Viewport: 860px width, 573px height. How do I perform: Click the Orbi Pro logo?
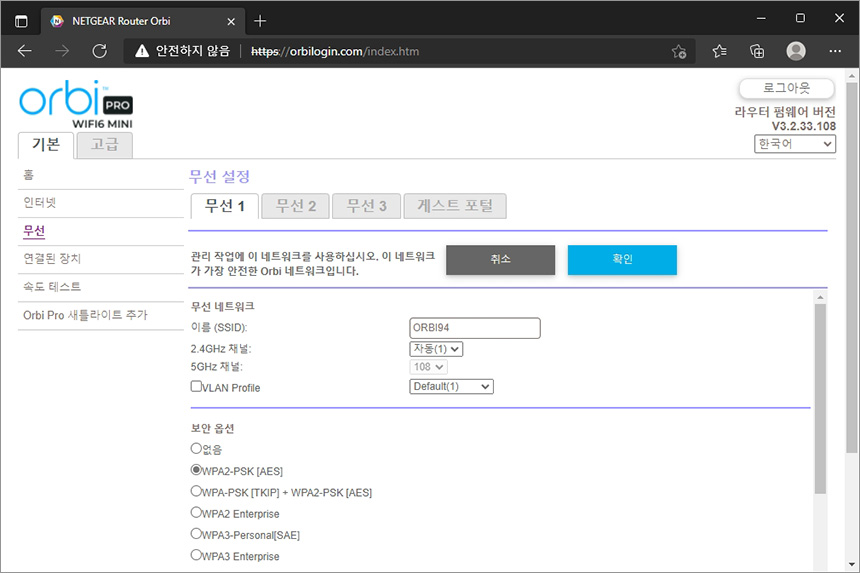76,105
